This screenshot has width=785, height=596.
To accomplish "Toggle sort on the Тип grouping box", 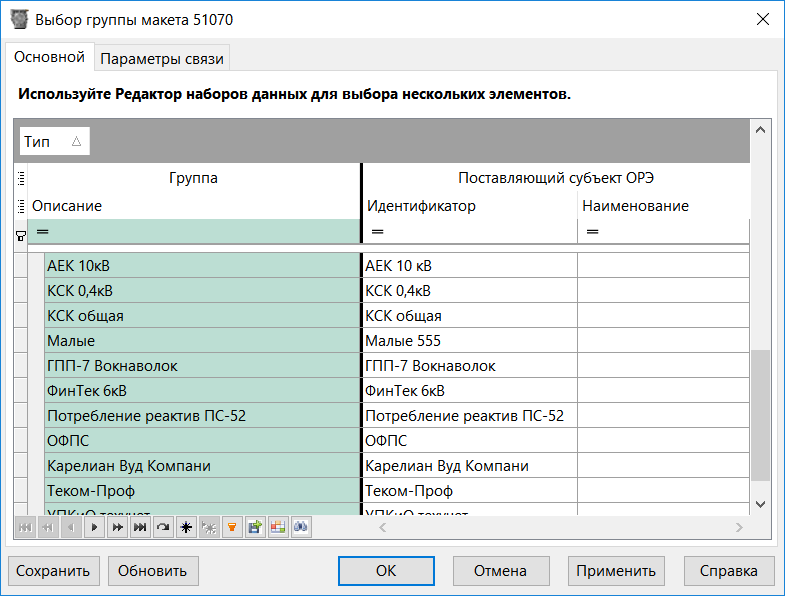I will [55, 142].
